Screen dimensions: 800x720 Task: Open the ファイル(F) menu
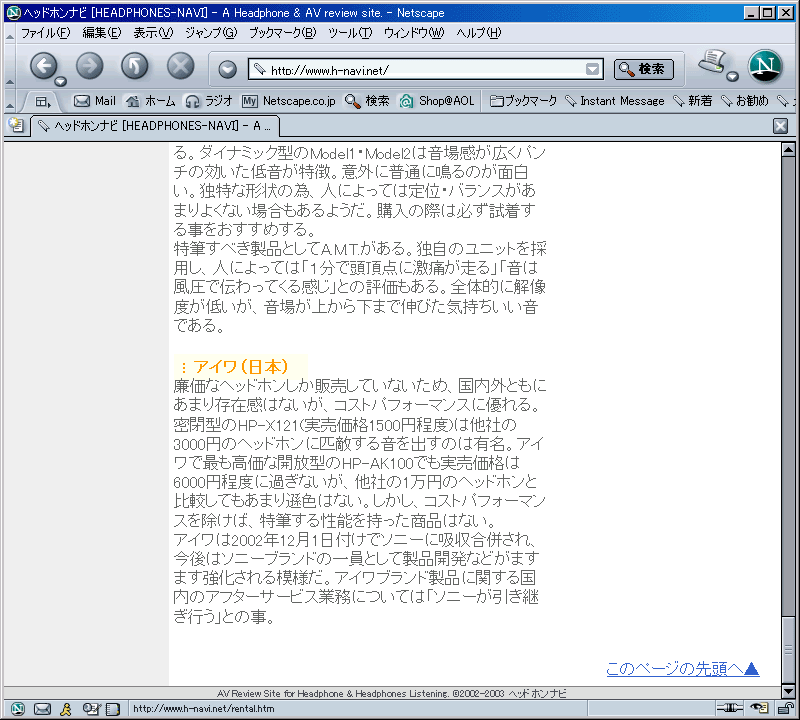click(45, 33)
